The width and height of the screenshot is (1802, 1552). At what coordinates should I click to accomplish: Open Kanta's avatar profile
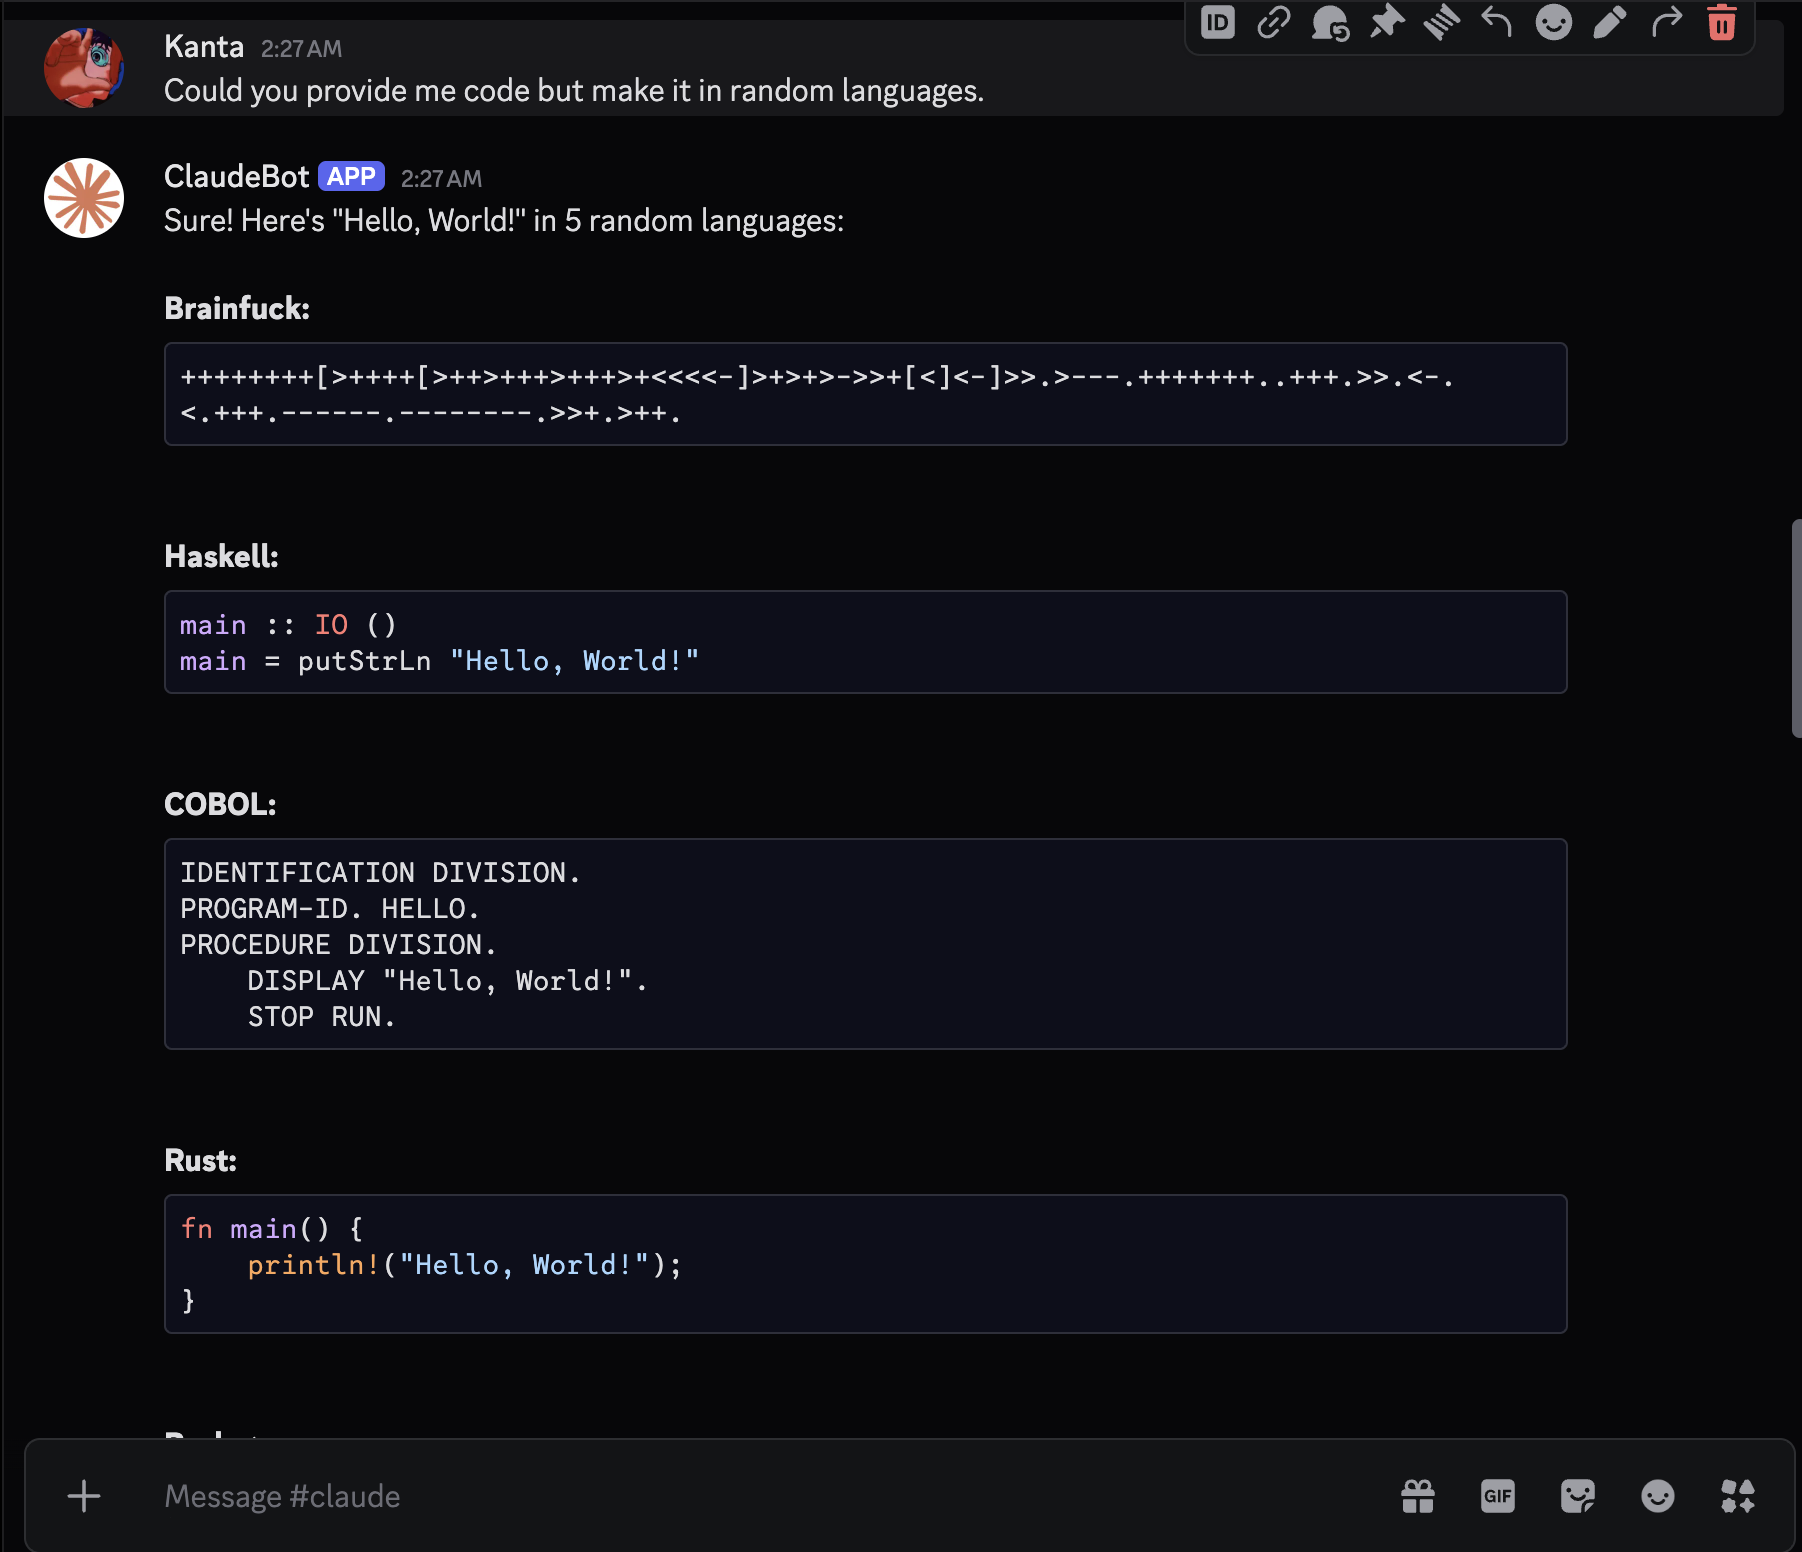coord(84,68)
